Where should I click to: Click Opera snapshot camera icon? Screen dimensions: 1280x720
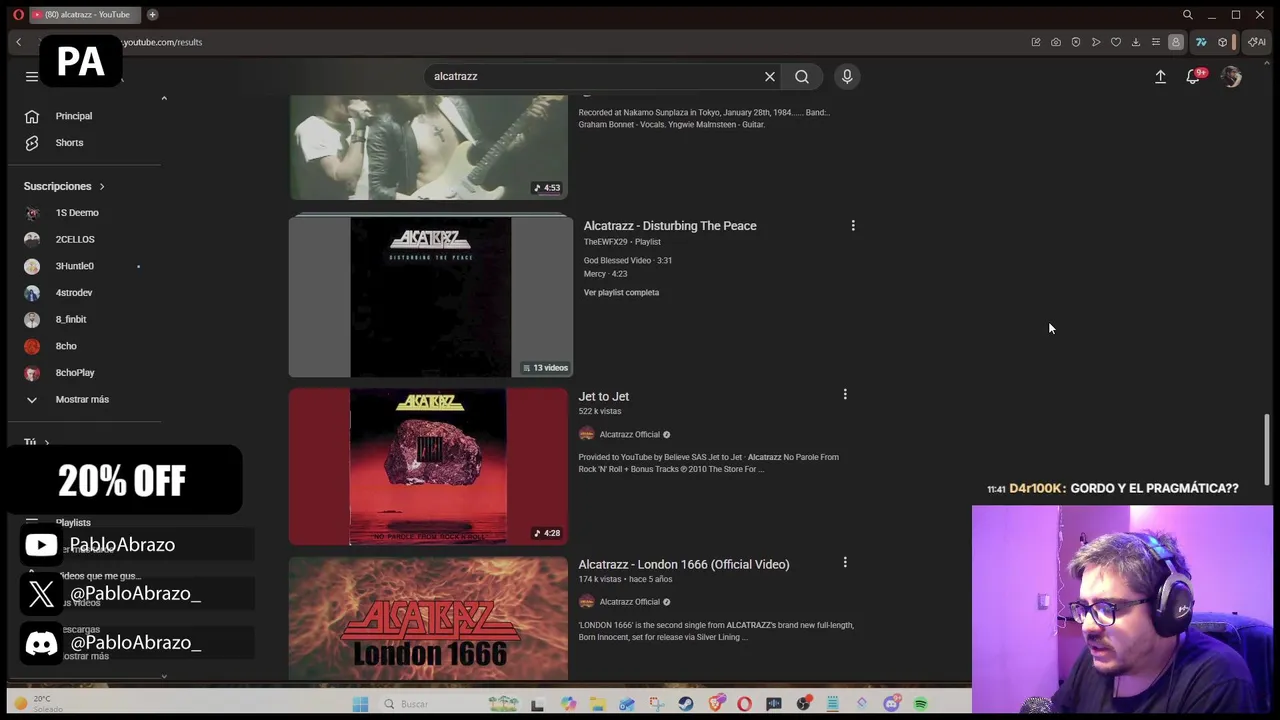pos(1056,42)
